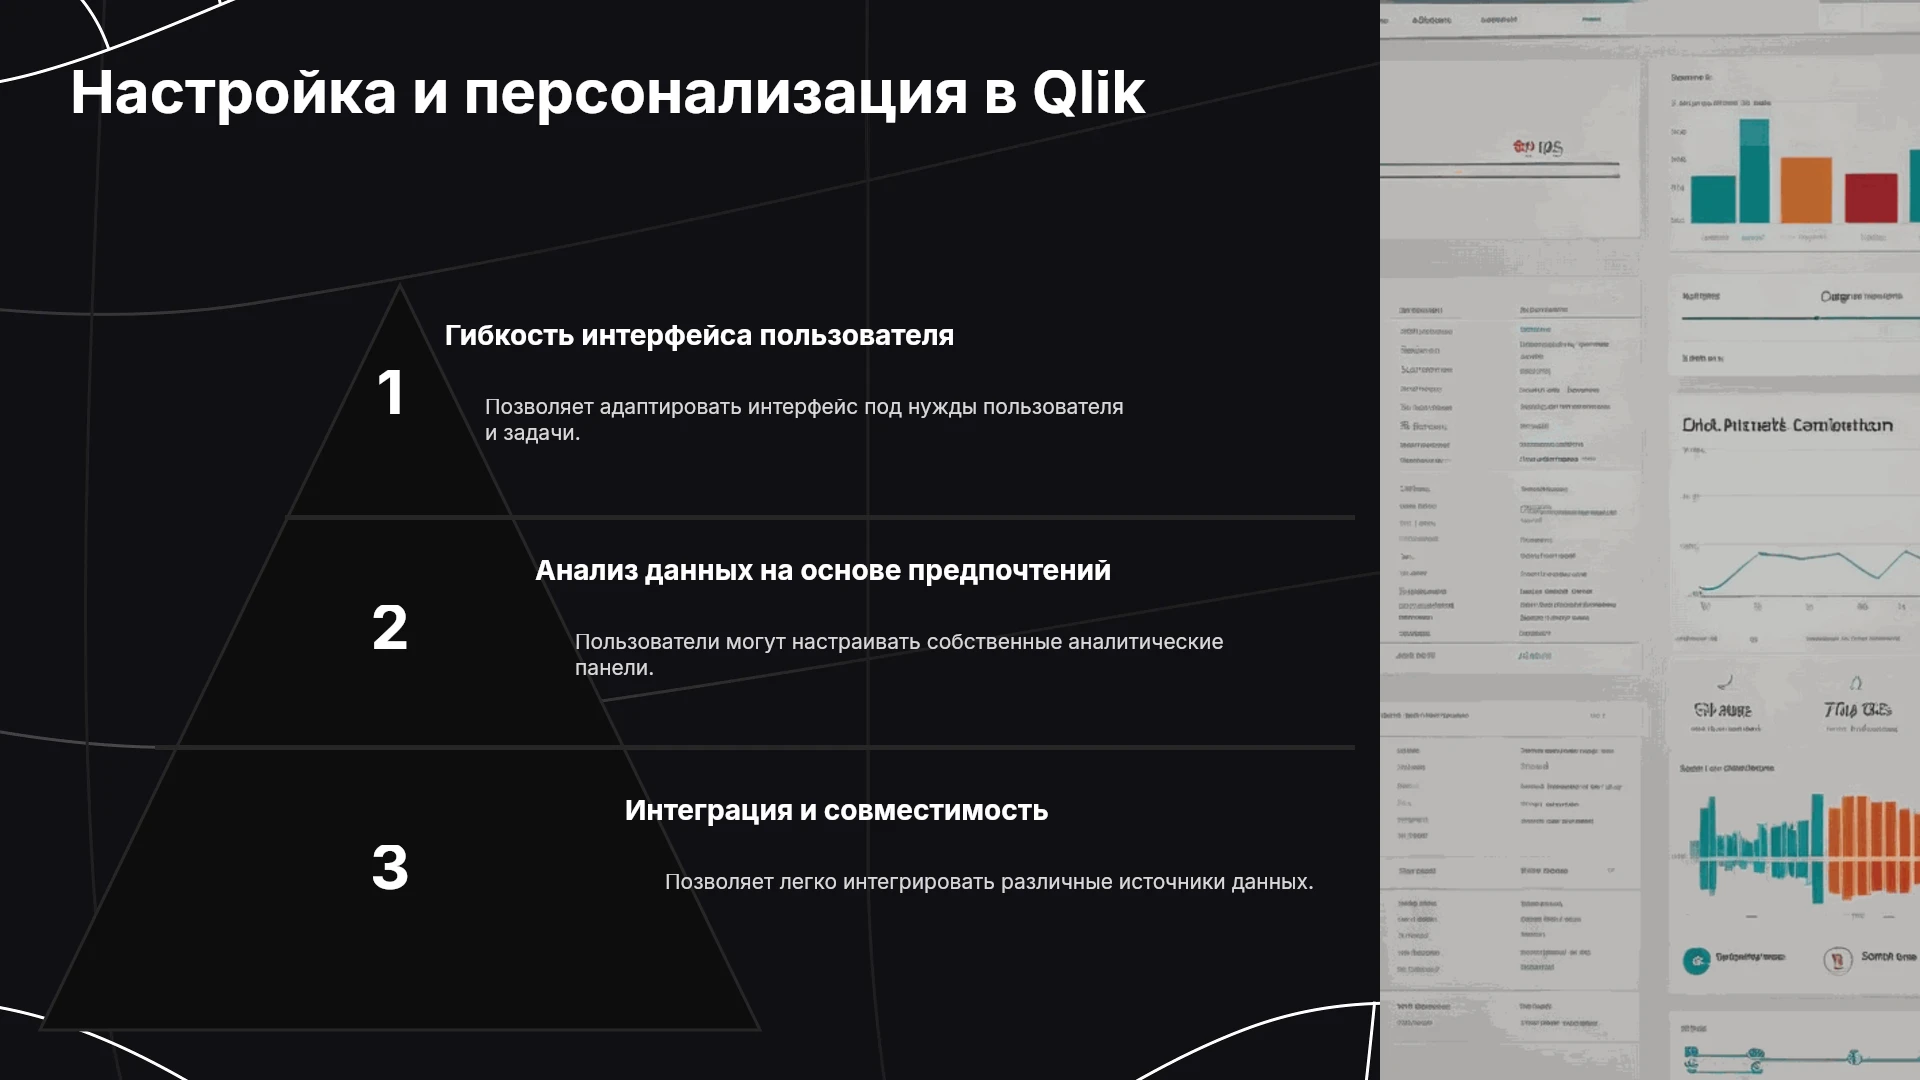The width and height of the screenshot is (1920, 1080).
Task: Click heading 'Гибкость интерфейса пользователя'
Action: pyautogui.click(x=699, y=336)
